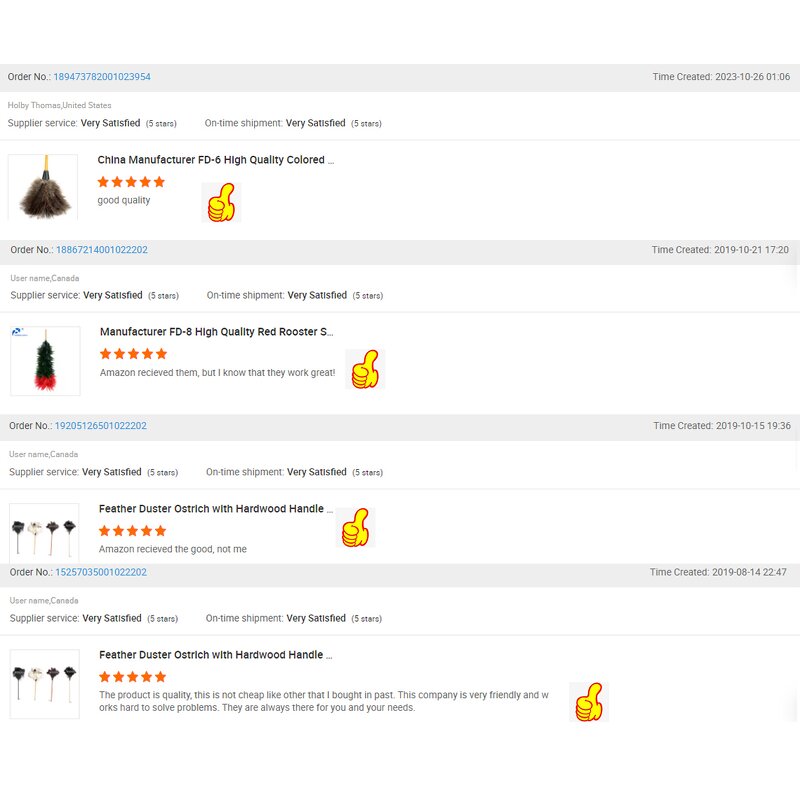Click five-star rating under FD-8 Red Rooster
Screen dimensions: 800x800
tap(133, 354)
